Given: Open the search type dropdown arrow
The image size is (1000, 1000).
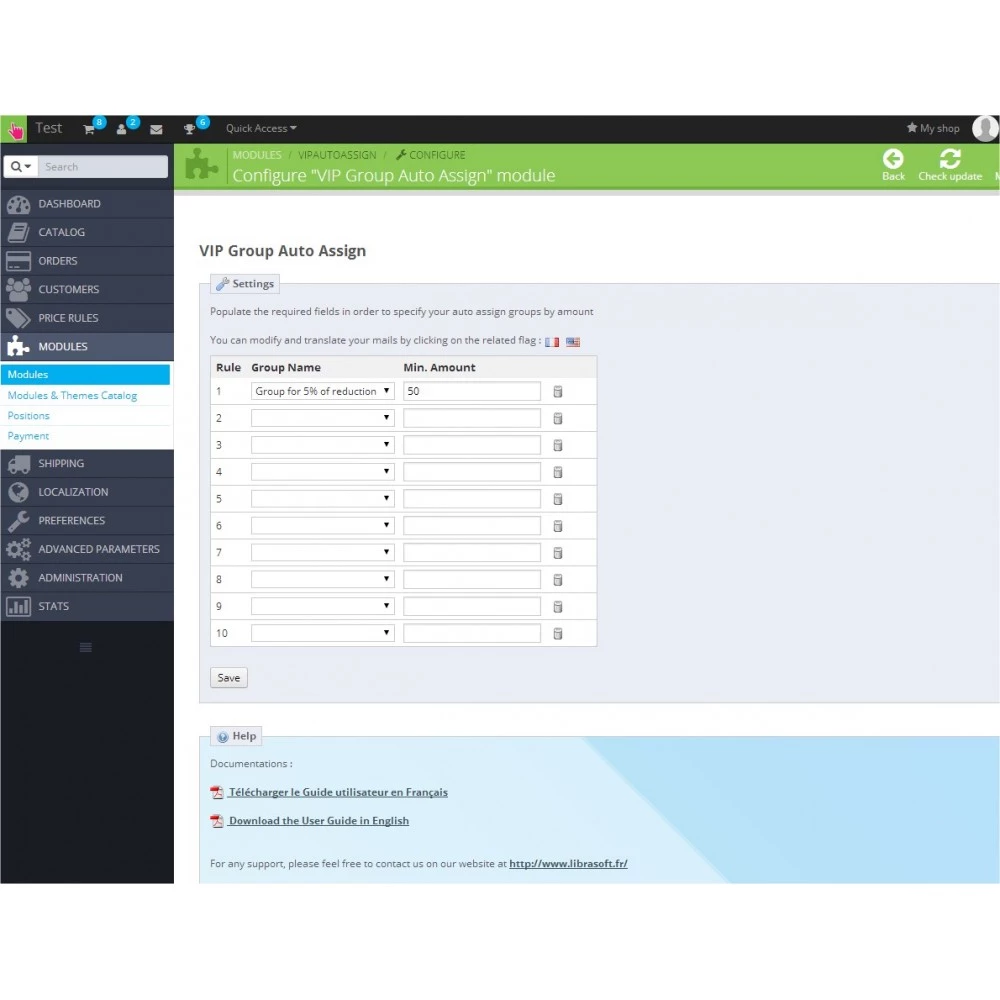Looking at the screenshot, I should click(x=22, y=167).
